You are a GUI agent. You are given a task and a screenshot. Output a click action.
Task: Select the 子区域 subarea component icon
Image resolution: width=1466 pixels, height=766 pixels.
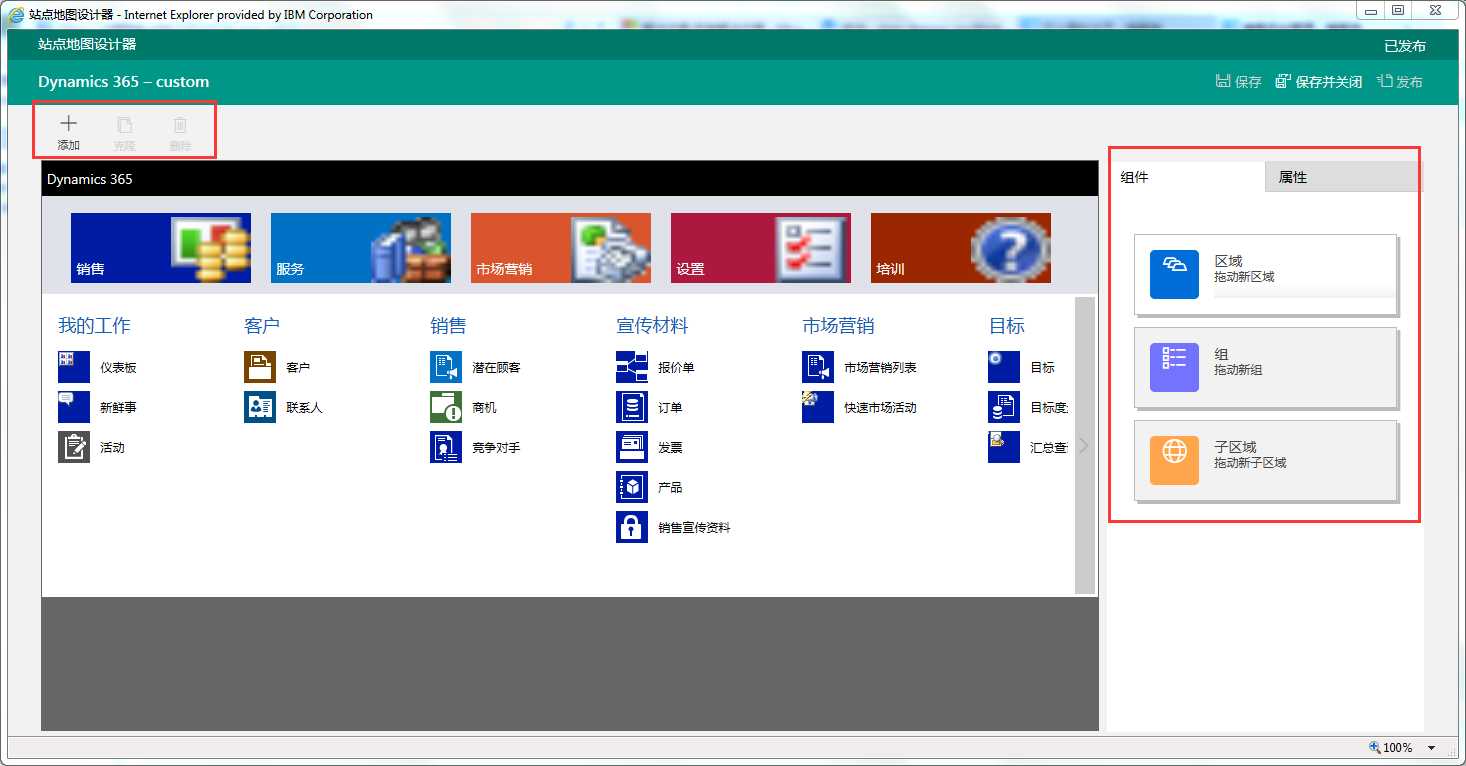(x=1174, y=461)
